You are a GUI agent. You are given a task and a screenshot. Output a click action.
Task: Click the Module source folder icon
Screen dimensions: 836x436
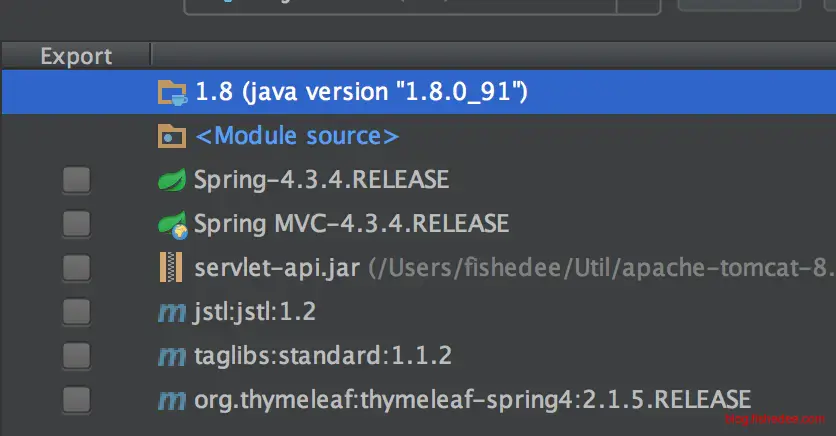[173, 136]
